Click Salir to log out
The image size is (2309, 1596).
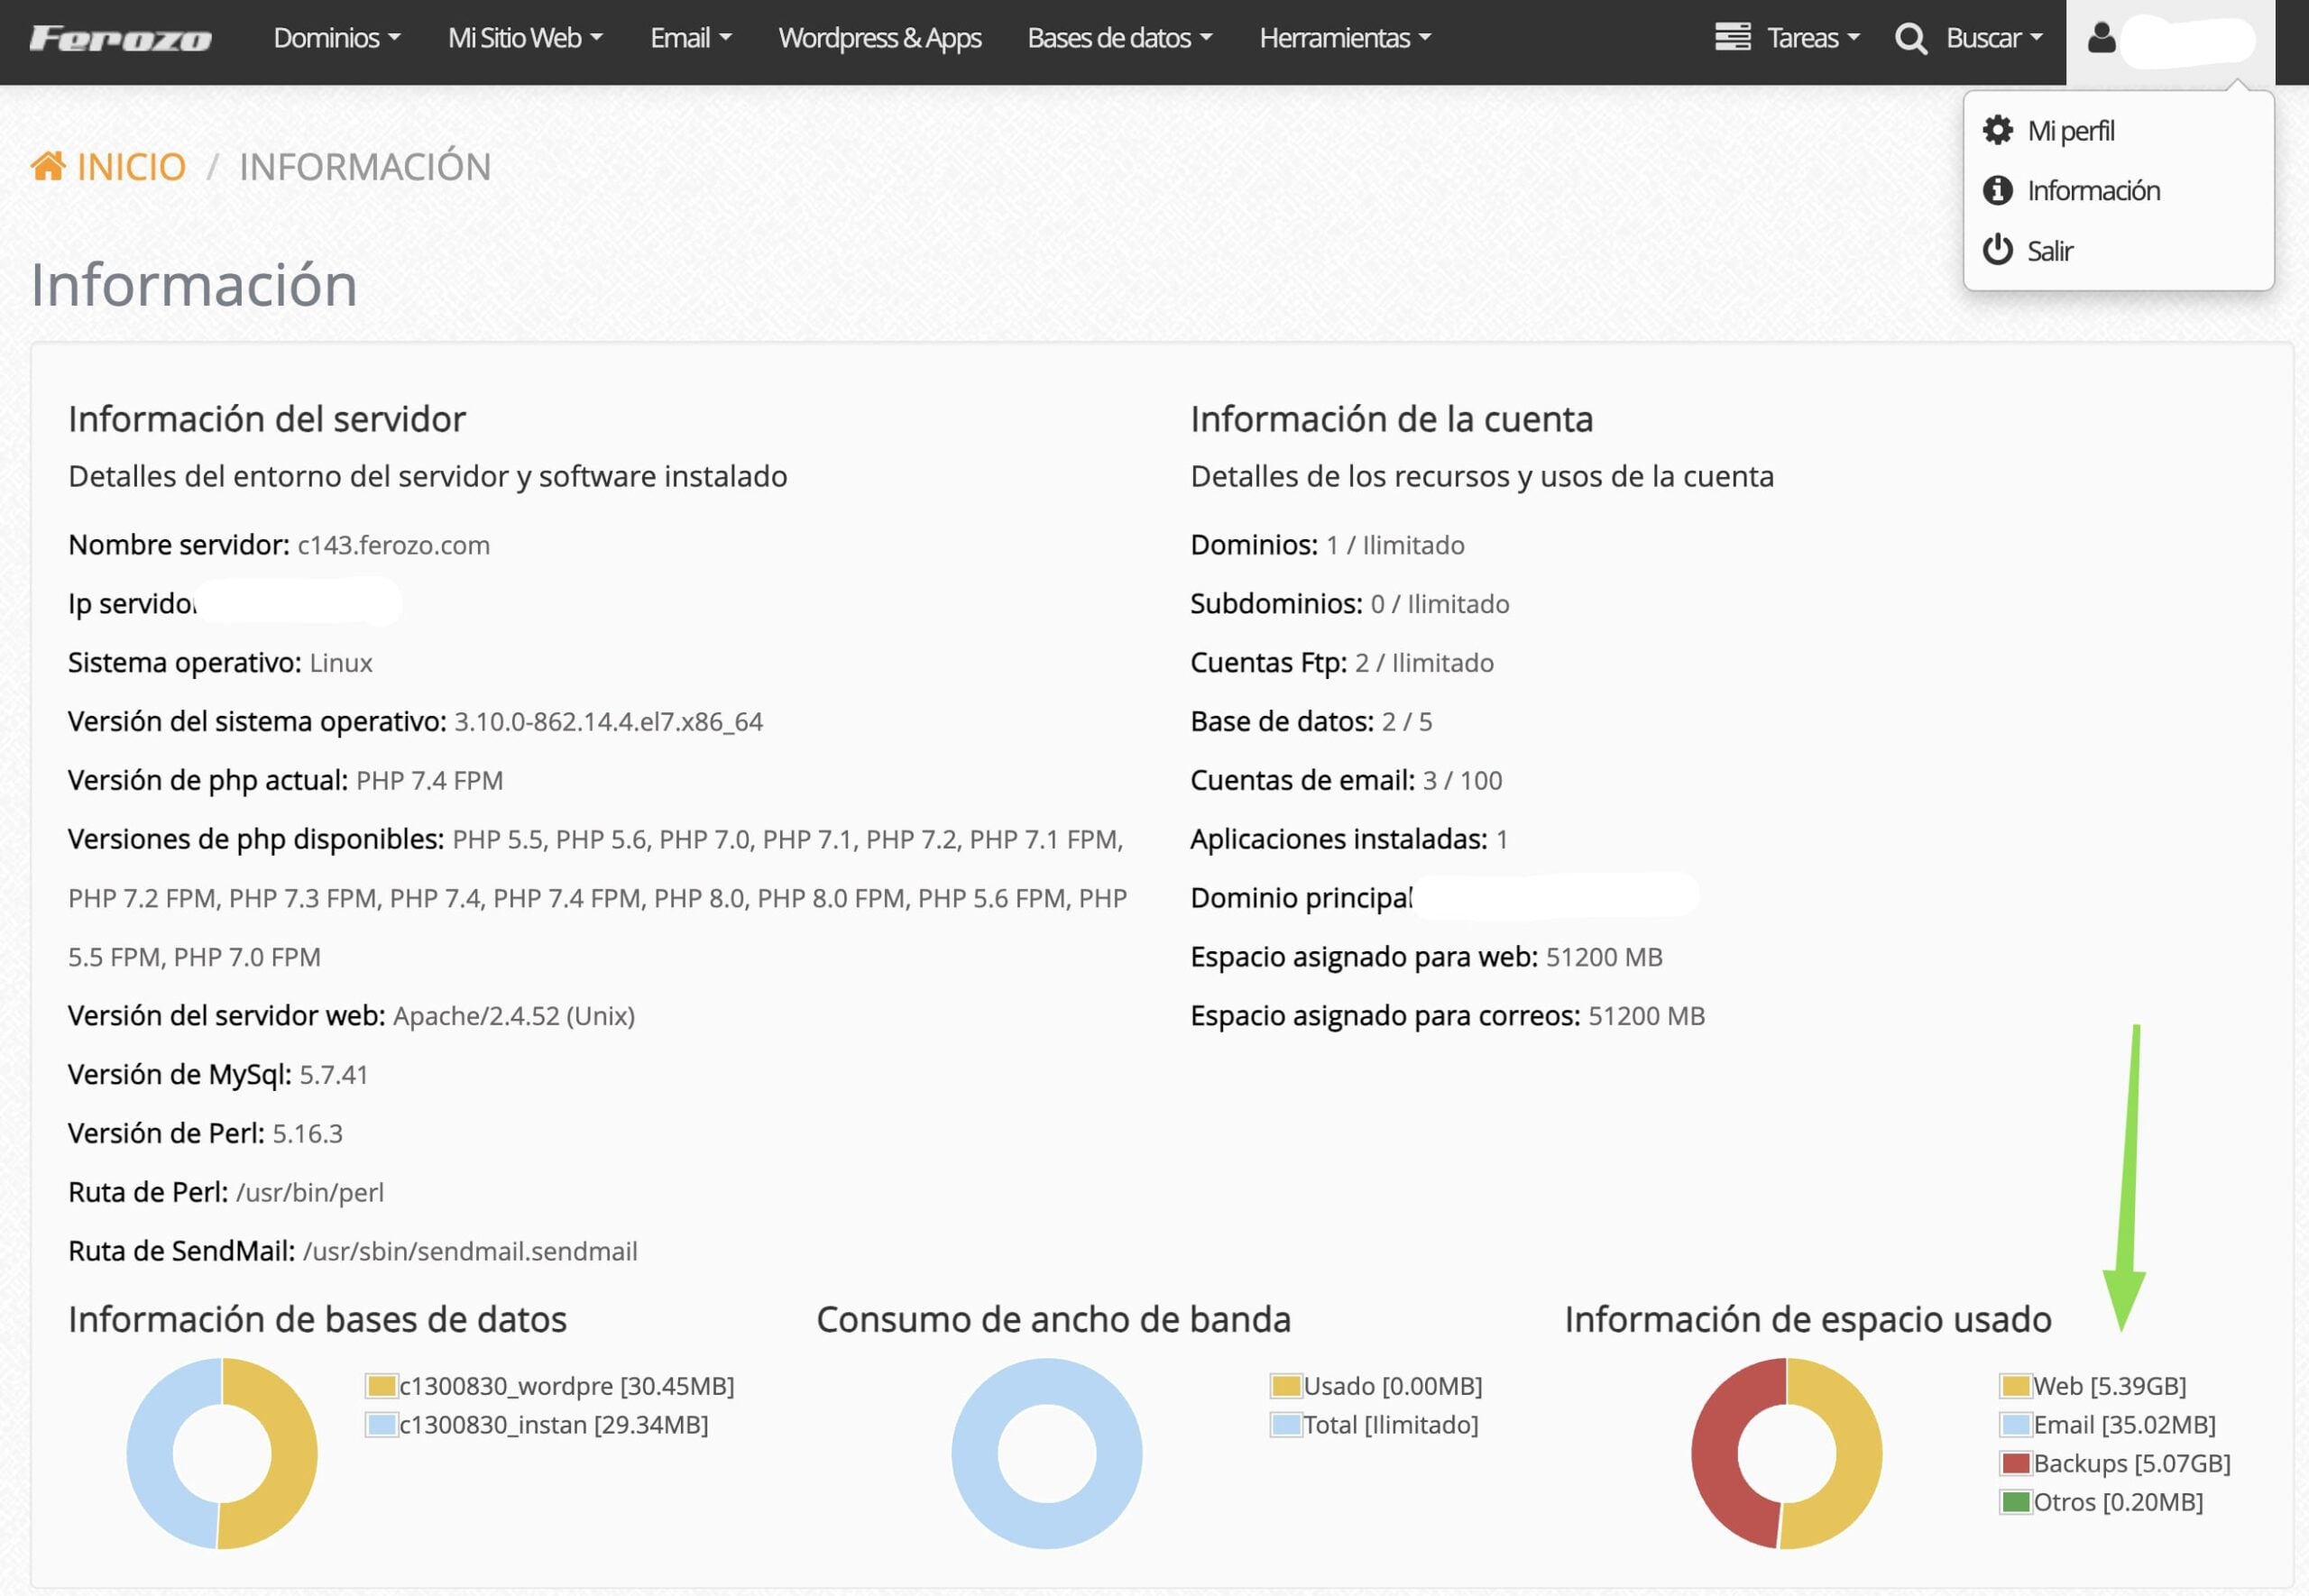[2050, 251]
